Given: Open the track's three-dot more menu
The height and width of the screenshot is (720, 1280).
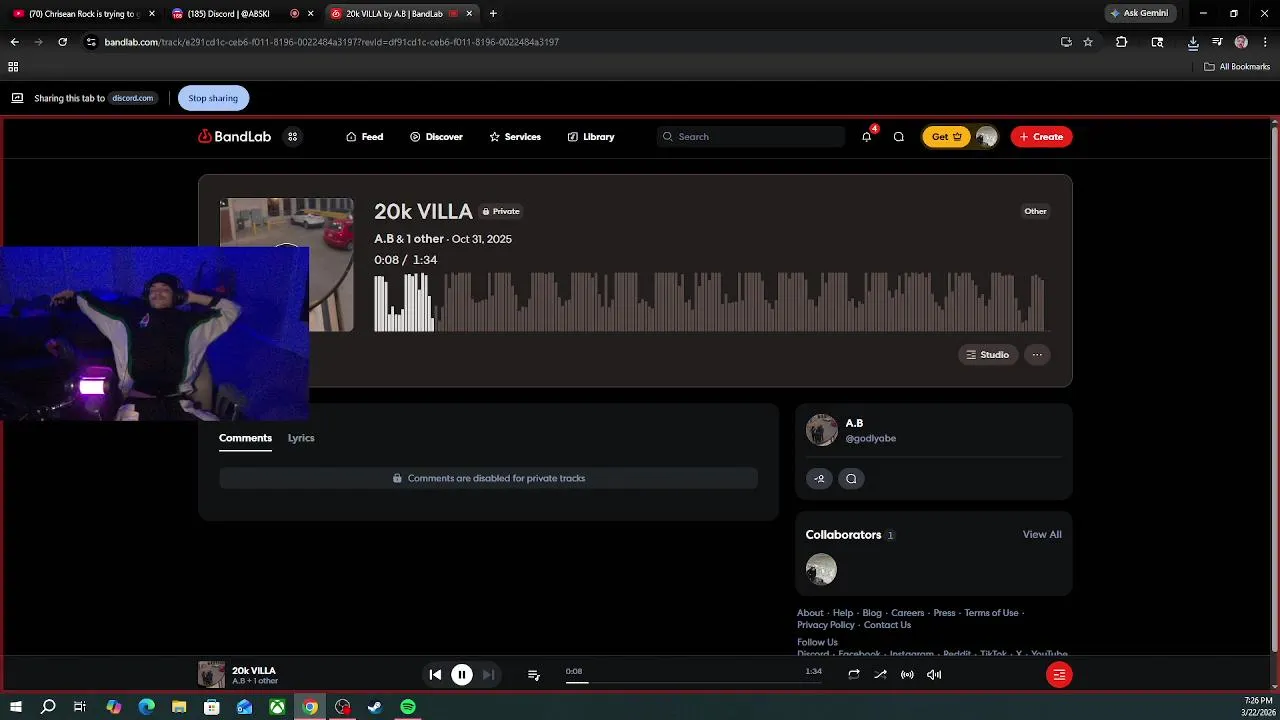Looking at the screenshot, I should pyautogui.click(x=1037, y=355).
